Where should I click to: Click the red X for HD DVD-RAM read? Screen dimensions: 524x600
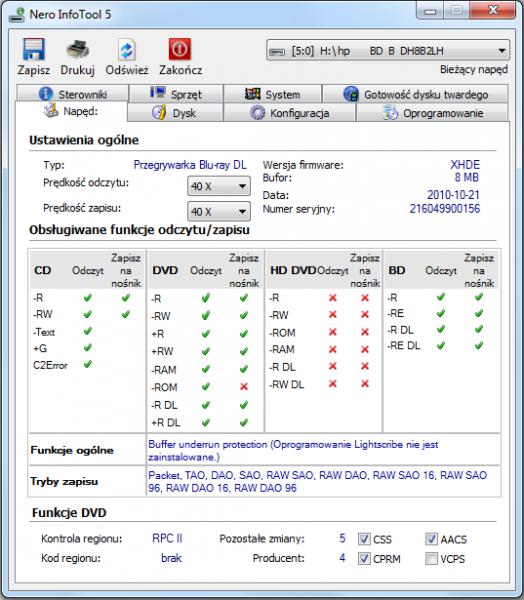click(333, 349)
